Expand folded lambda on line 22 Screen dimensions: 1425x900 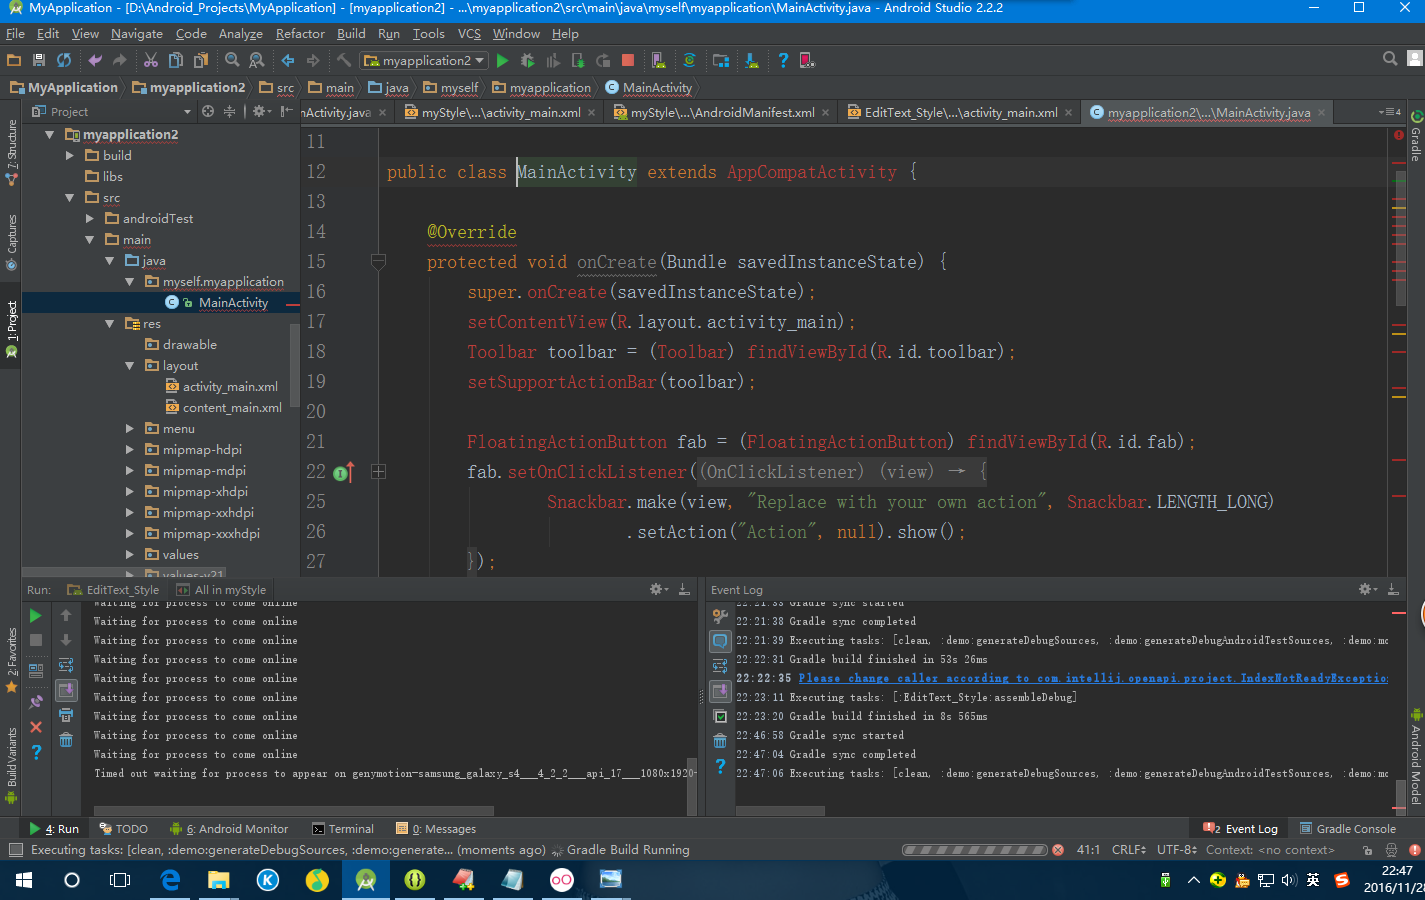pos(379,472)
